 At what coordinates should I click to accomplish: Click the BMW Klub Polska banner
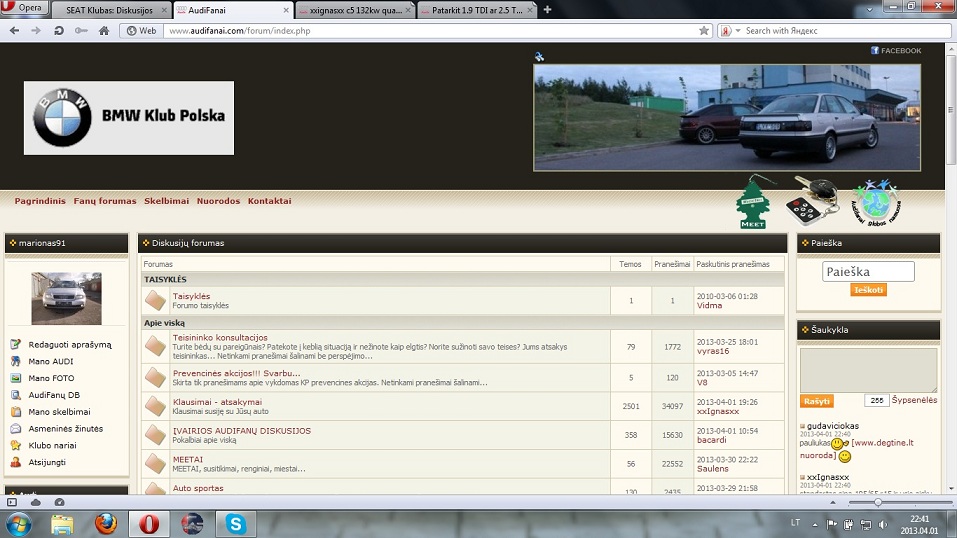pos(129,118)
